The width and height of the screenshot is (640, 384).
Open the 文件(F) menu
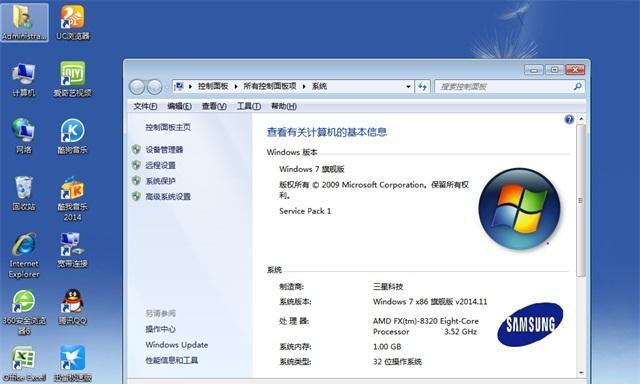[x=145, y=106]
